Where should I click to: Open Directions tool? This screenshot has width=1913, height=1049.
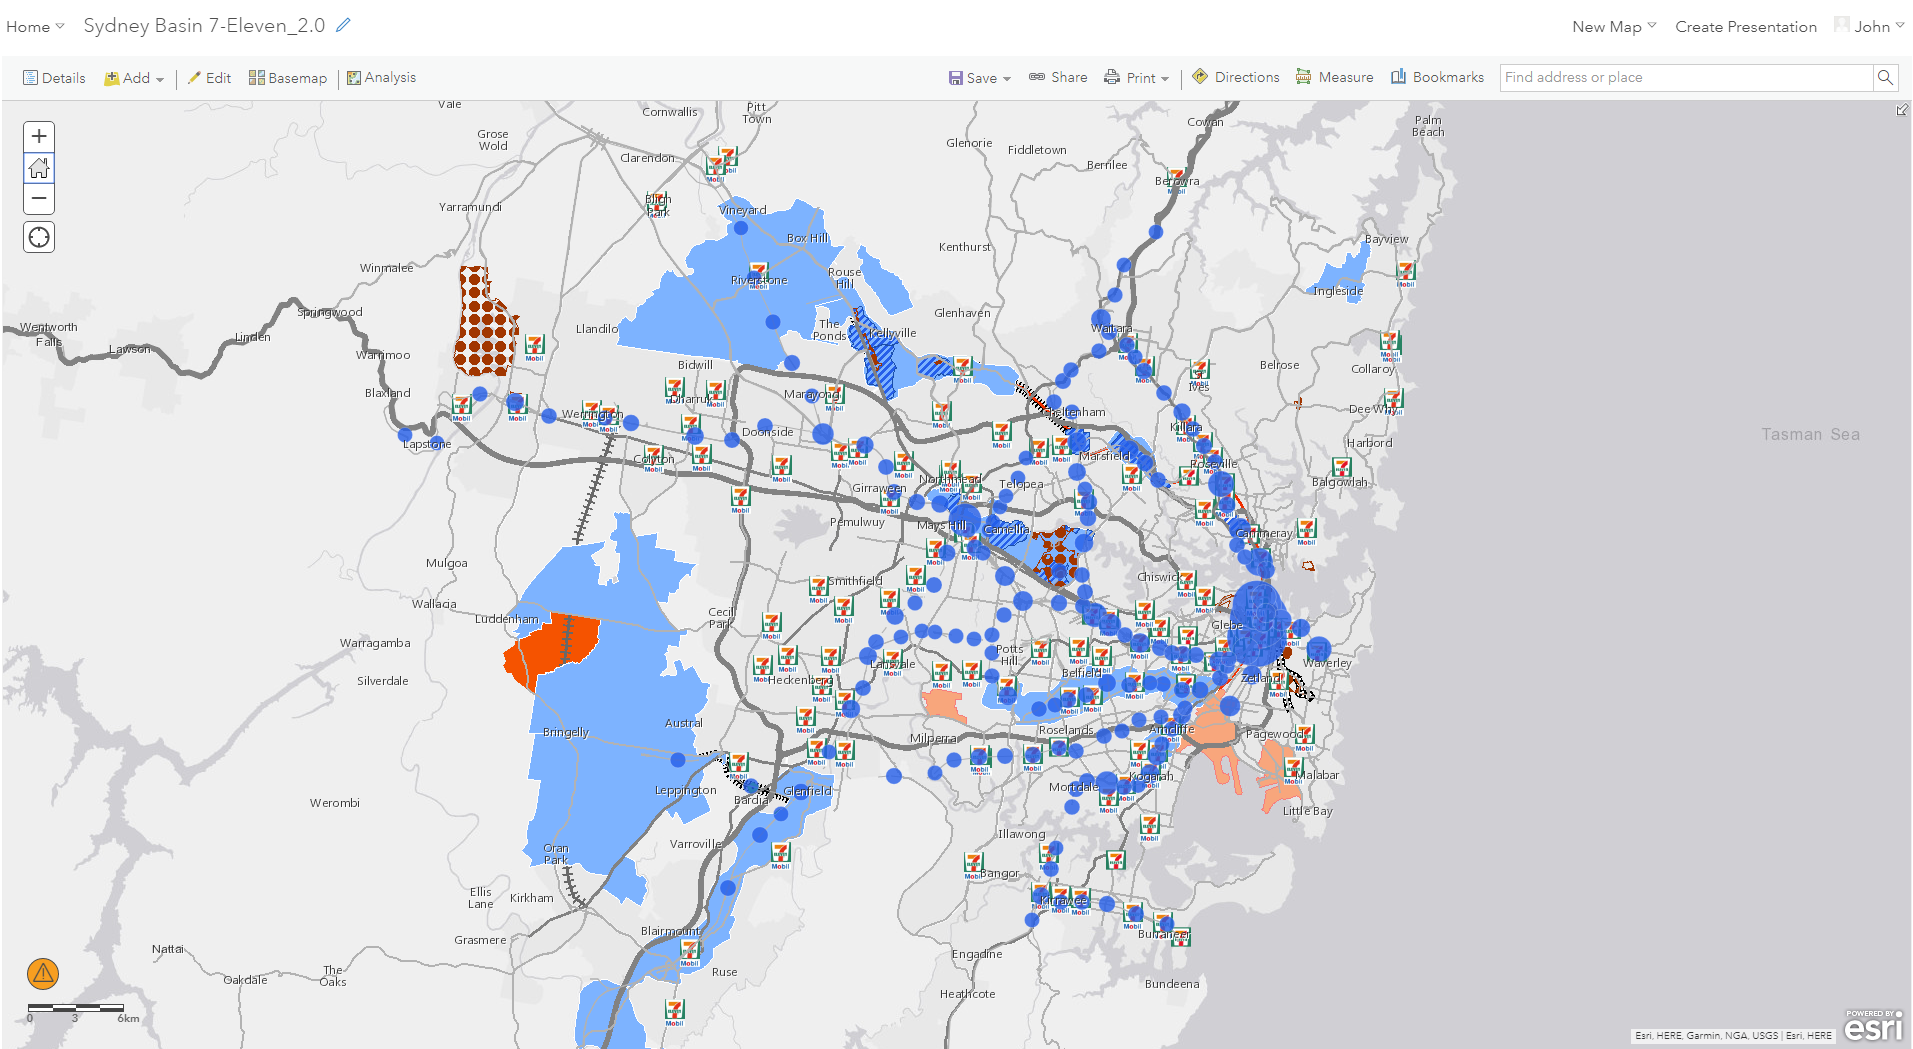[x=1236, y=77]
